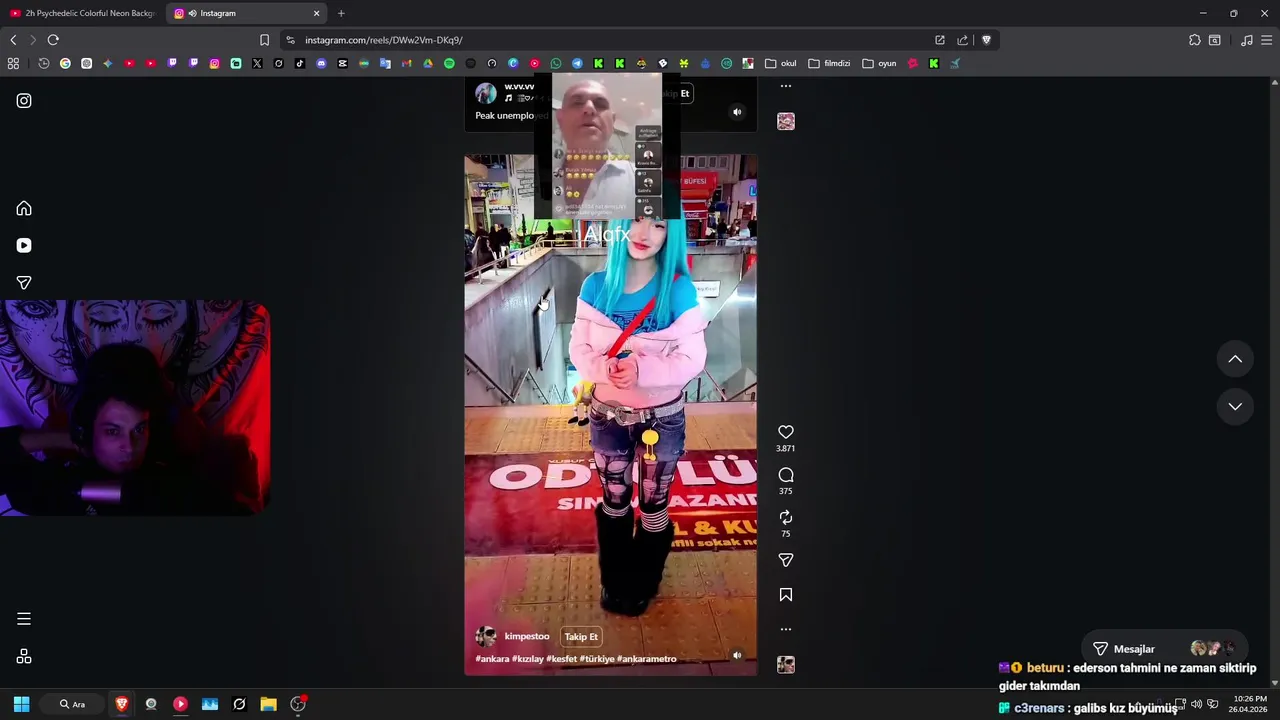Switch to the 2h Psychedelic YouTube tab

tap(82, 13)
